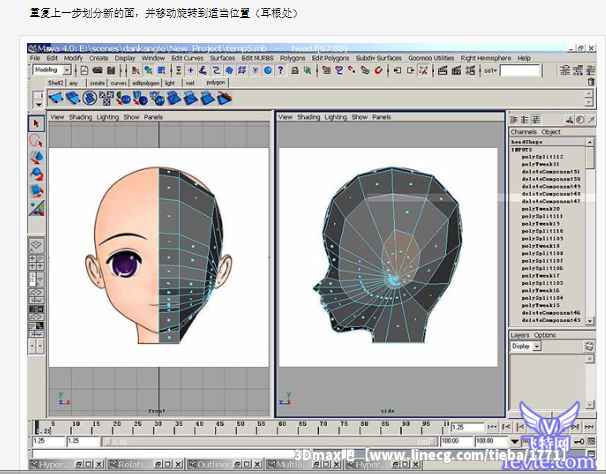Viewport: 606px width, 474px height.
Task: Click the quick selection name input field
Action: [521, 71]
